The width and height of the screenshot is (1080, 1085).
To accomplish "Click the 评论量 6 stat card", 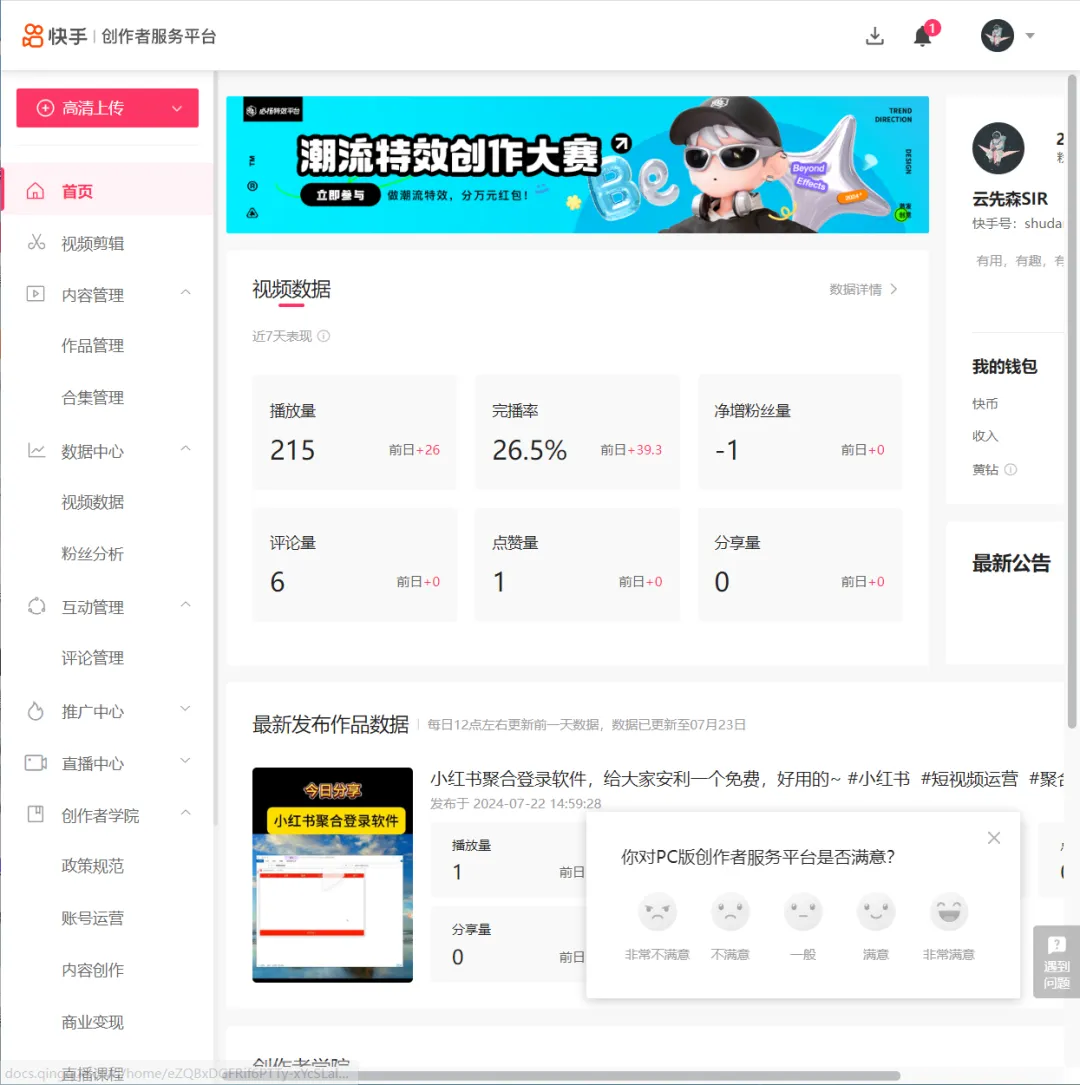I will coord(354,565).
